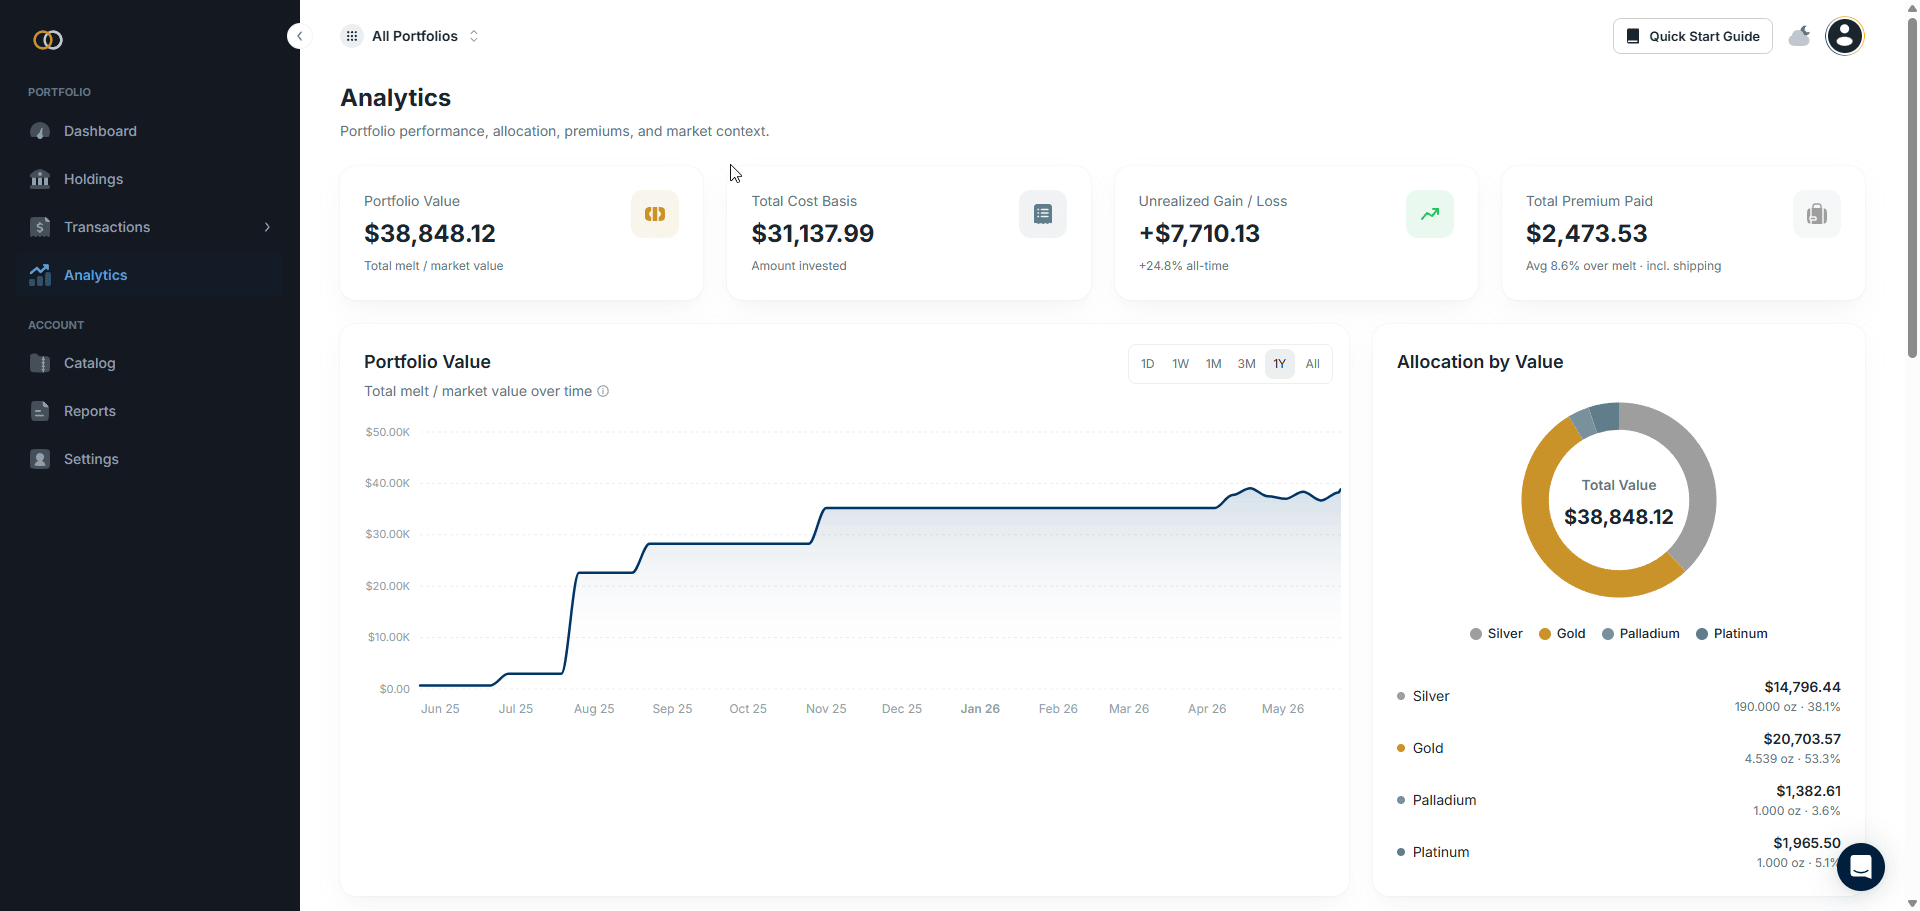Click the $20,703.57 gold value
Screen dimensions: 1920x911
point(1802,739)
